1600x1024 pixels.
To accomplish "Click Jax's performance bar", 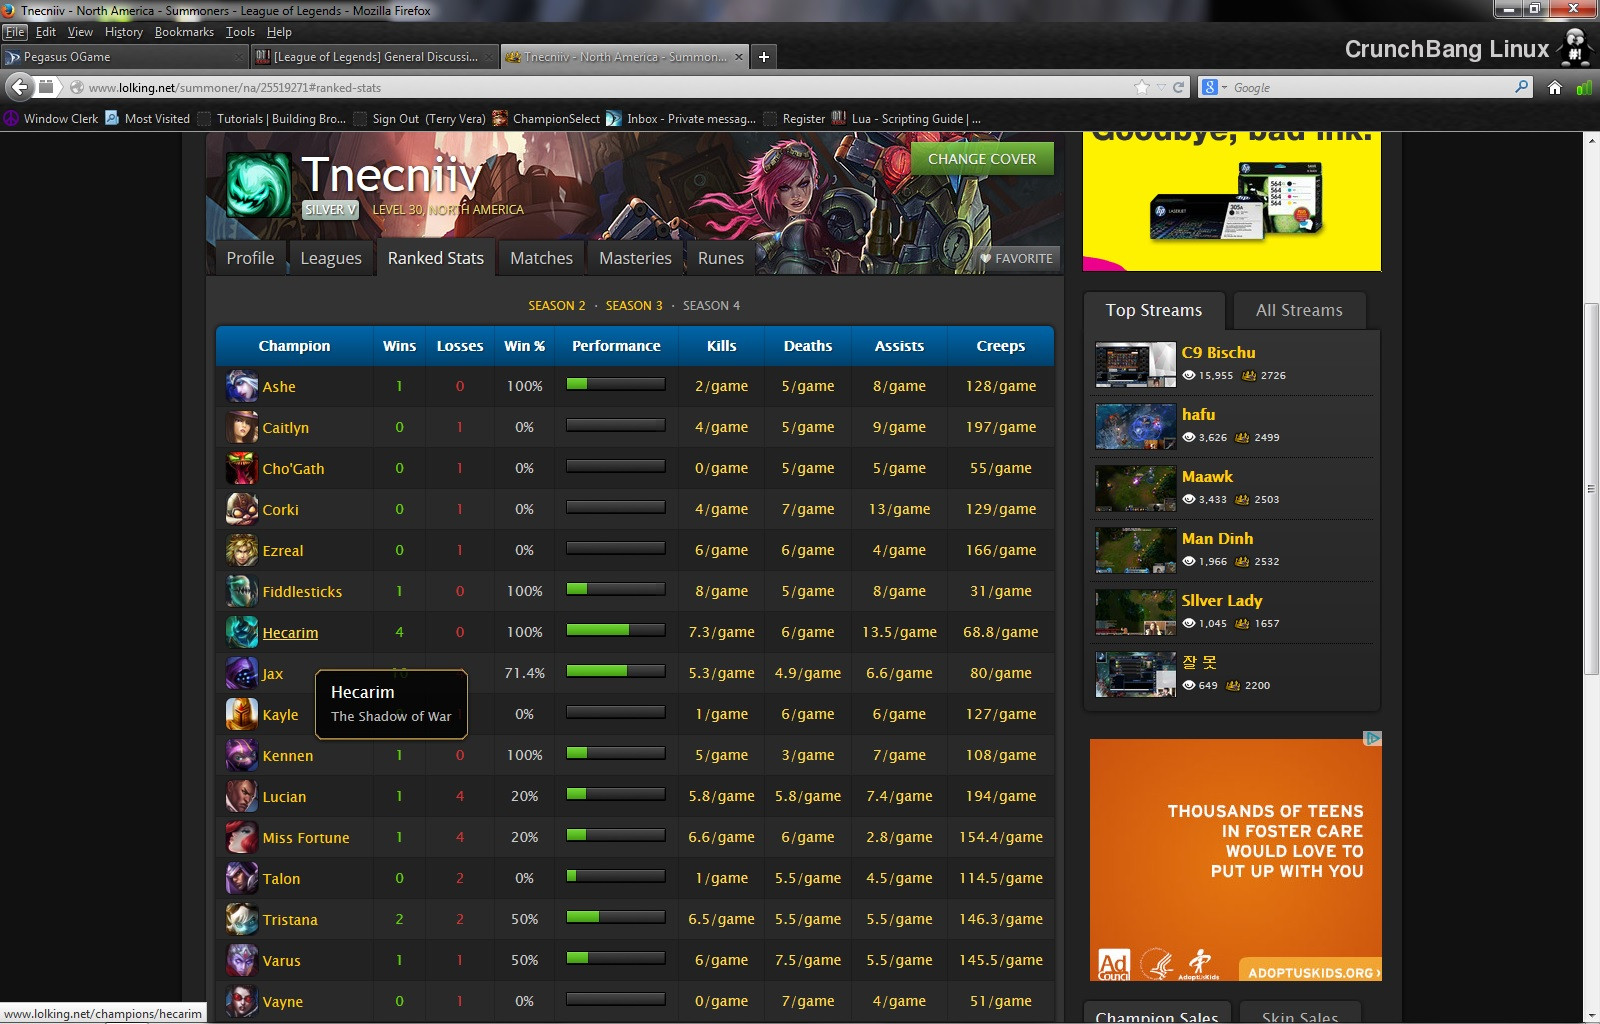I will pos(615,671).
